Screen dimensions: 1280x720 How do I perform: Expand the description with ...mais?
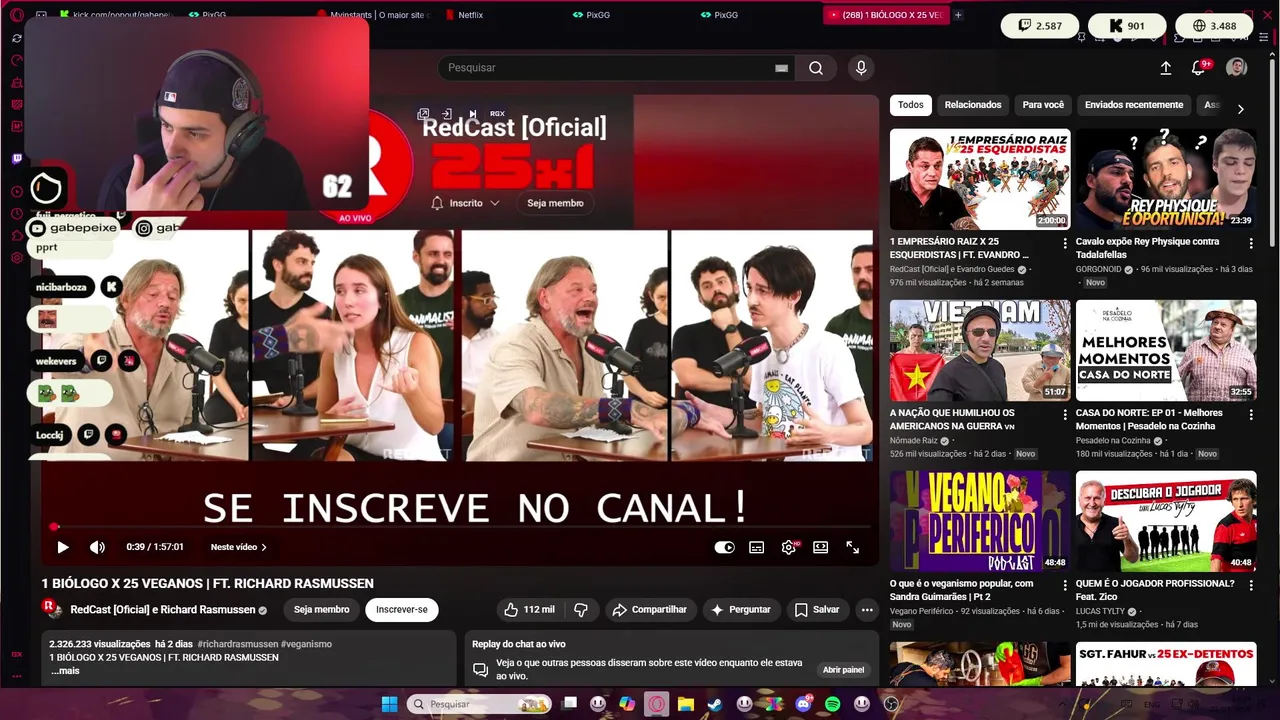(x=65, y=671)
